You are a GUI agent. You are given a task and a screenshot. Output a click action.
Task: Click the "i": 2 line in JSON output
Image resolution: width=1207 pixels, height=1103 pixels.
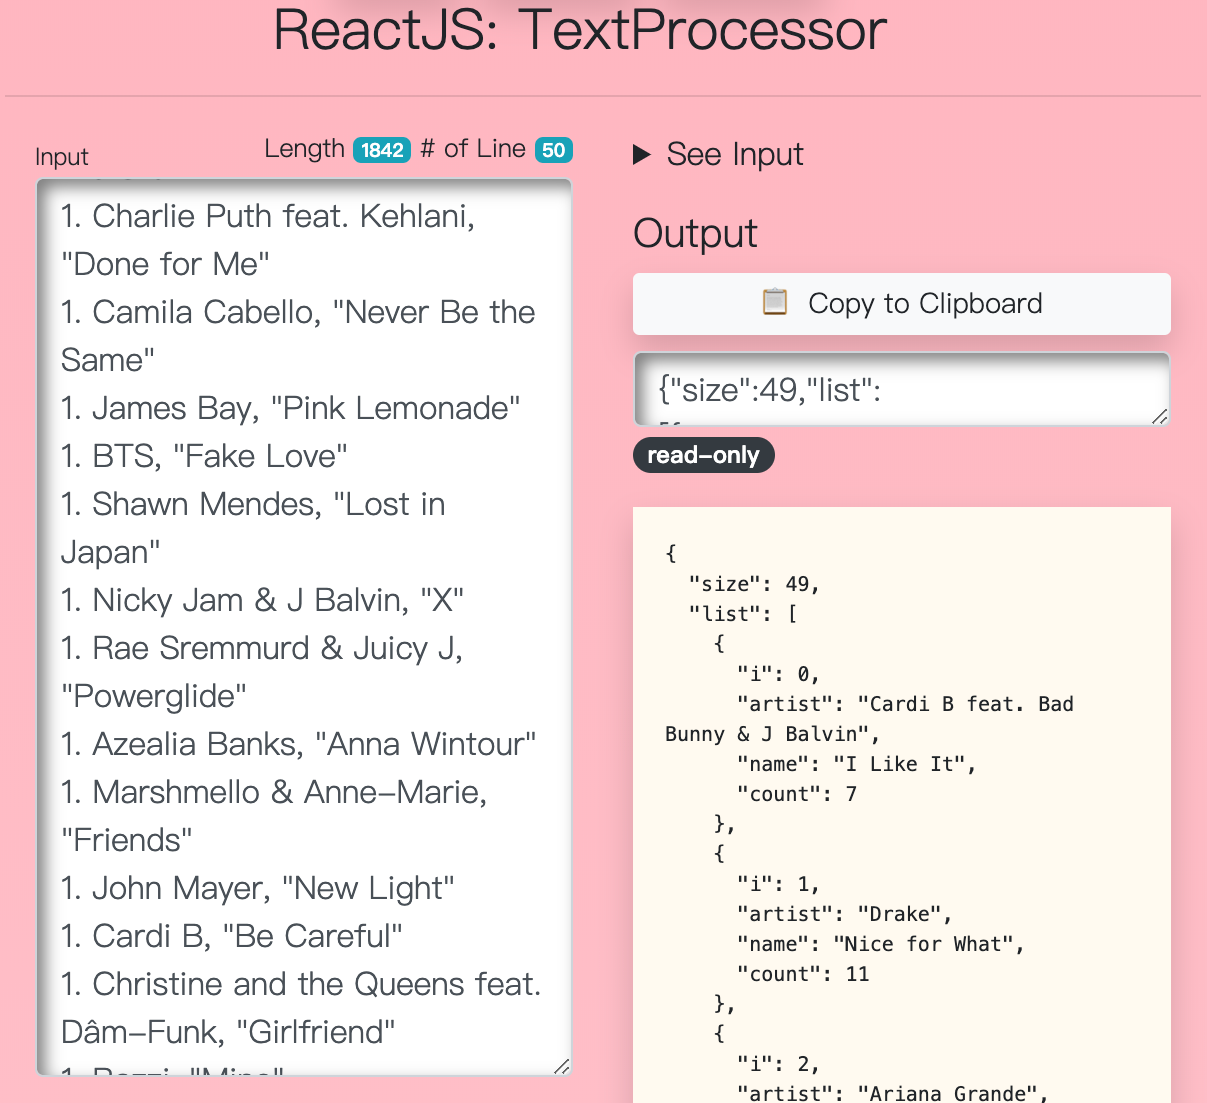tap(778, 1064)
